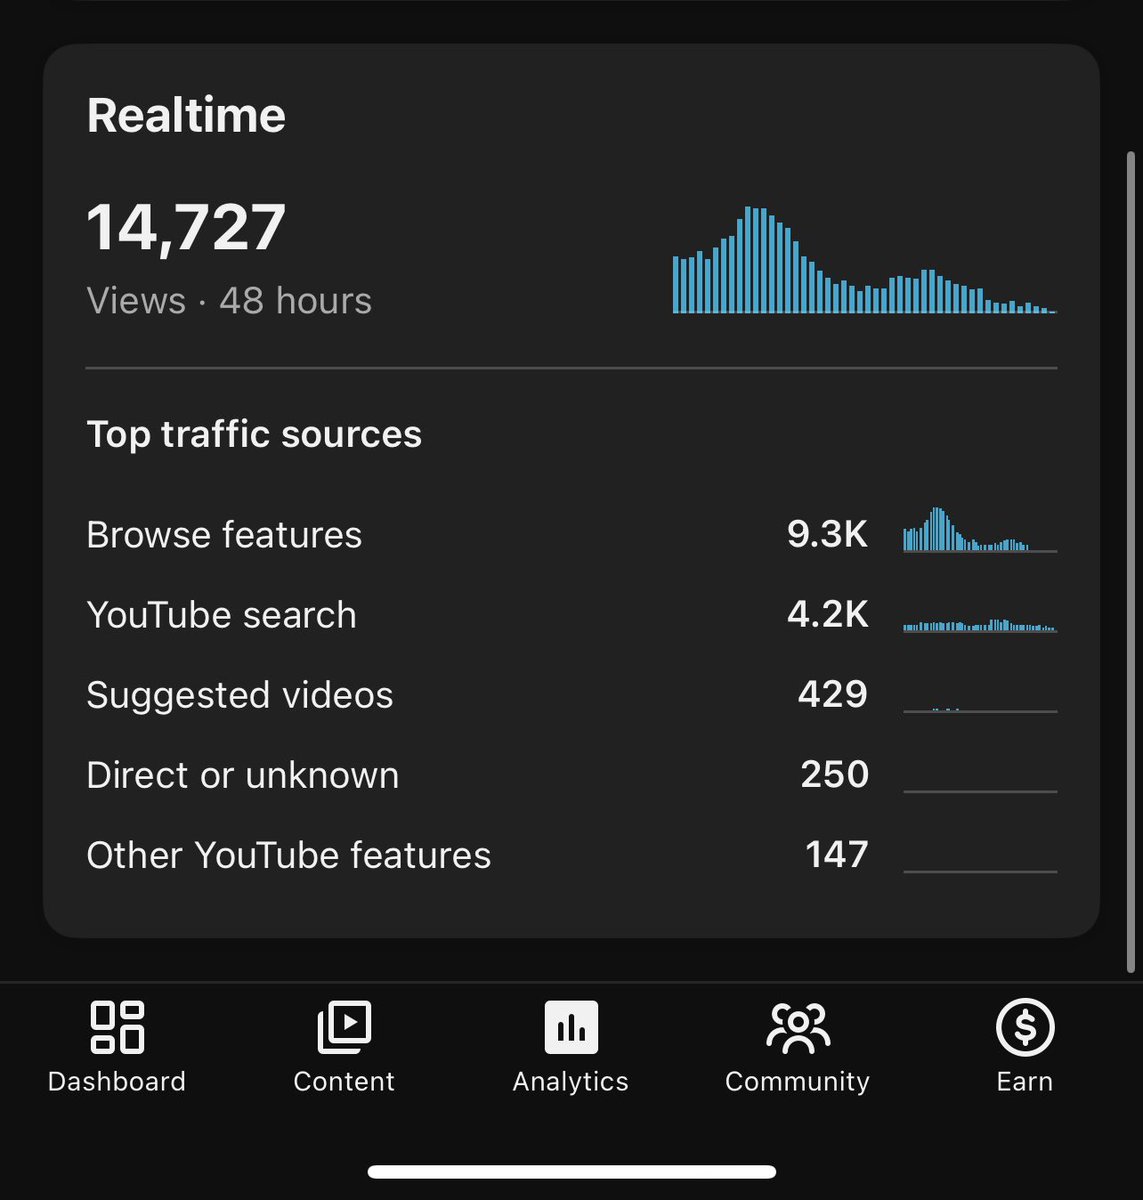
Task: Tap the iOS home indicator bar
Action: coord(572,1172)
